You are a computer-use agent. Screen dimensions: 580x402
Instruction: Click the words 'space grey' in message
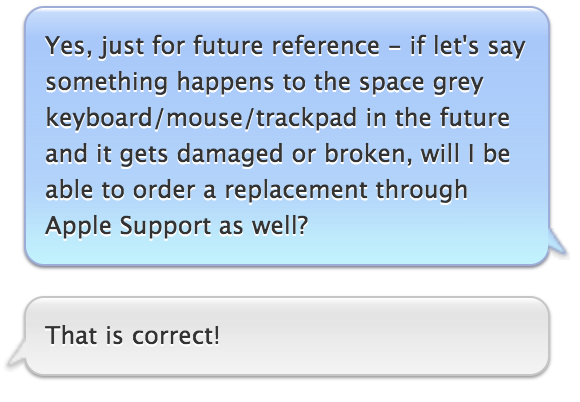(421, 83)
